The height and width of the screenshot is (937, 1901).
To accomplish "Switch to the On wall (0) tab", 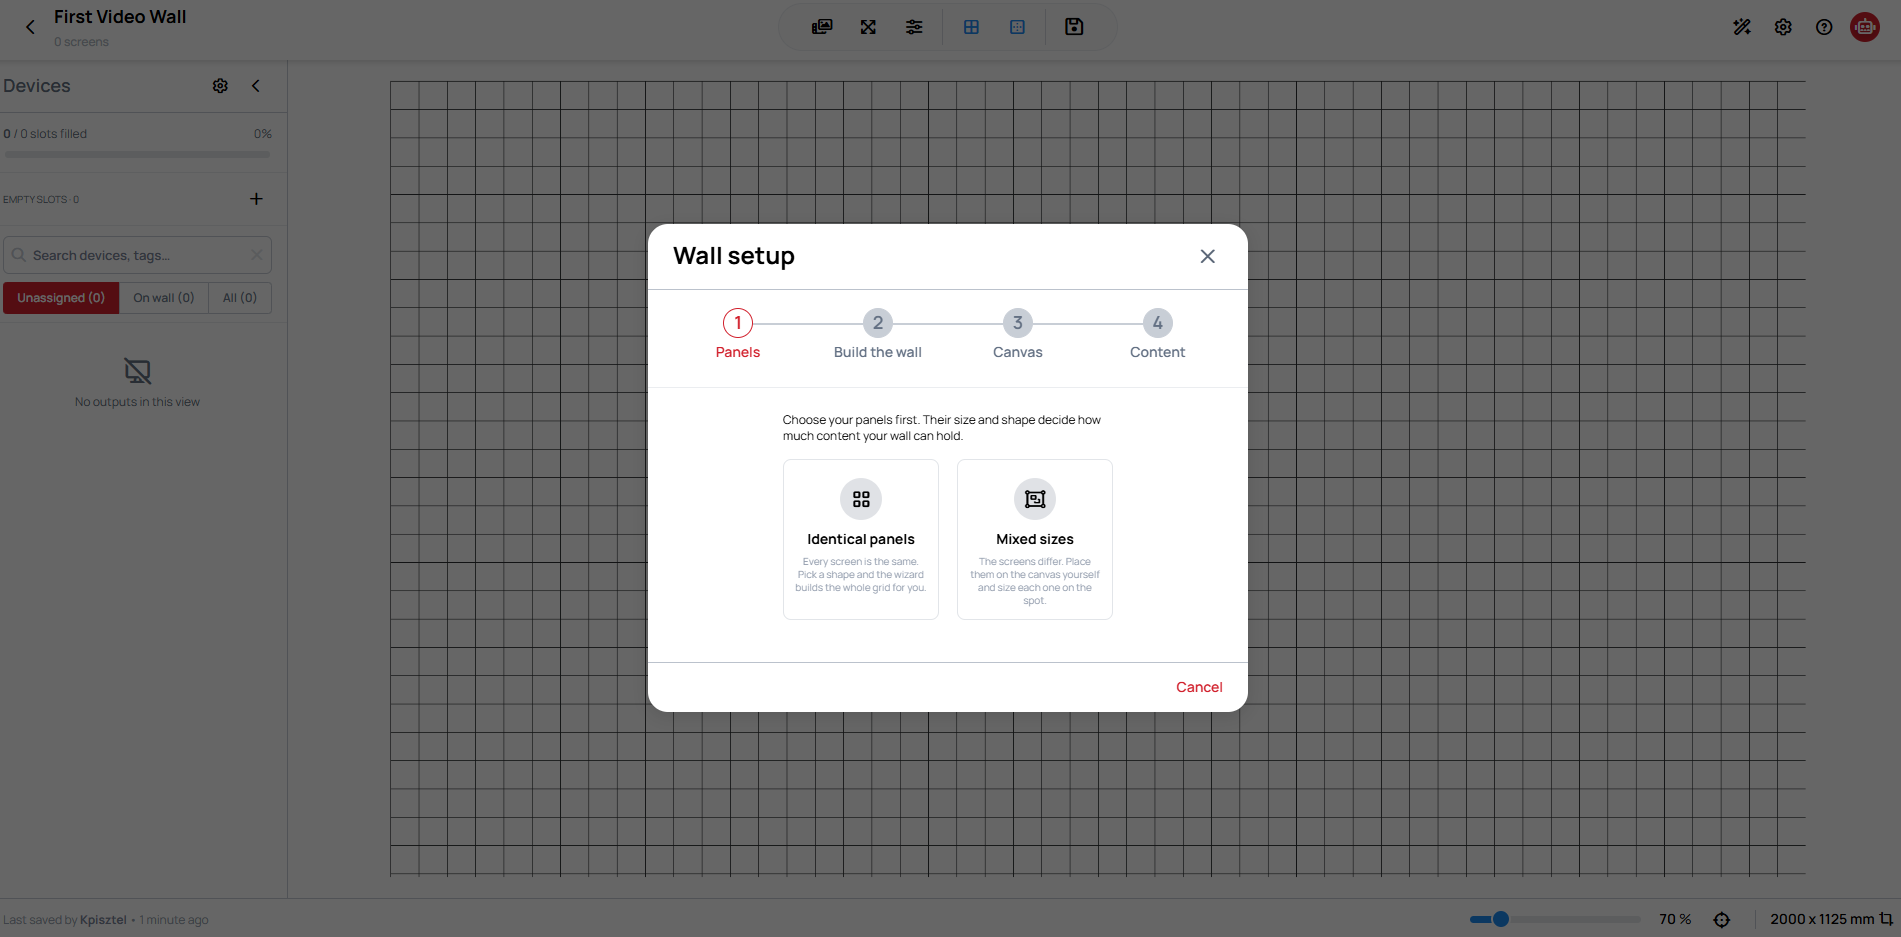I will [x=164, y=298].
